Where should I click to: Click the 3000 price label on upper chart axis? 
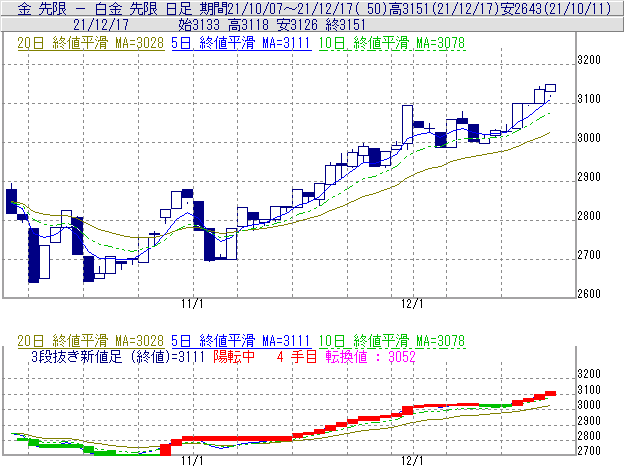pyautogui.click(x=589, y=138)
